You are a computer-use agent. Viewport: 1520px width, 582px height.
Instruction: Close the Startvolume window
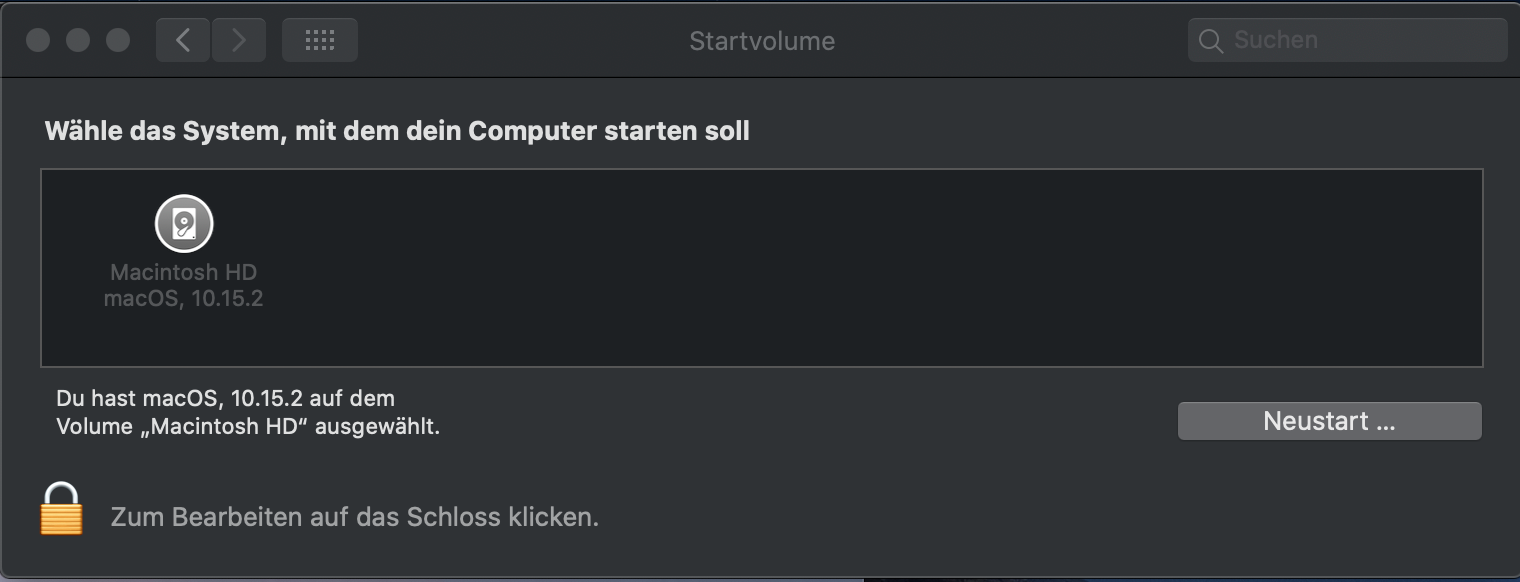click(x=38, y=40)
